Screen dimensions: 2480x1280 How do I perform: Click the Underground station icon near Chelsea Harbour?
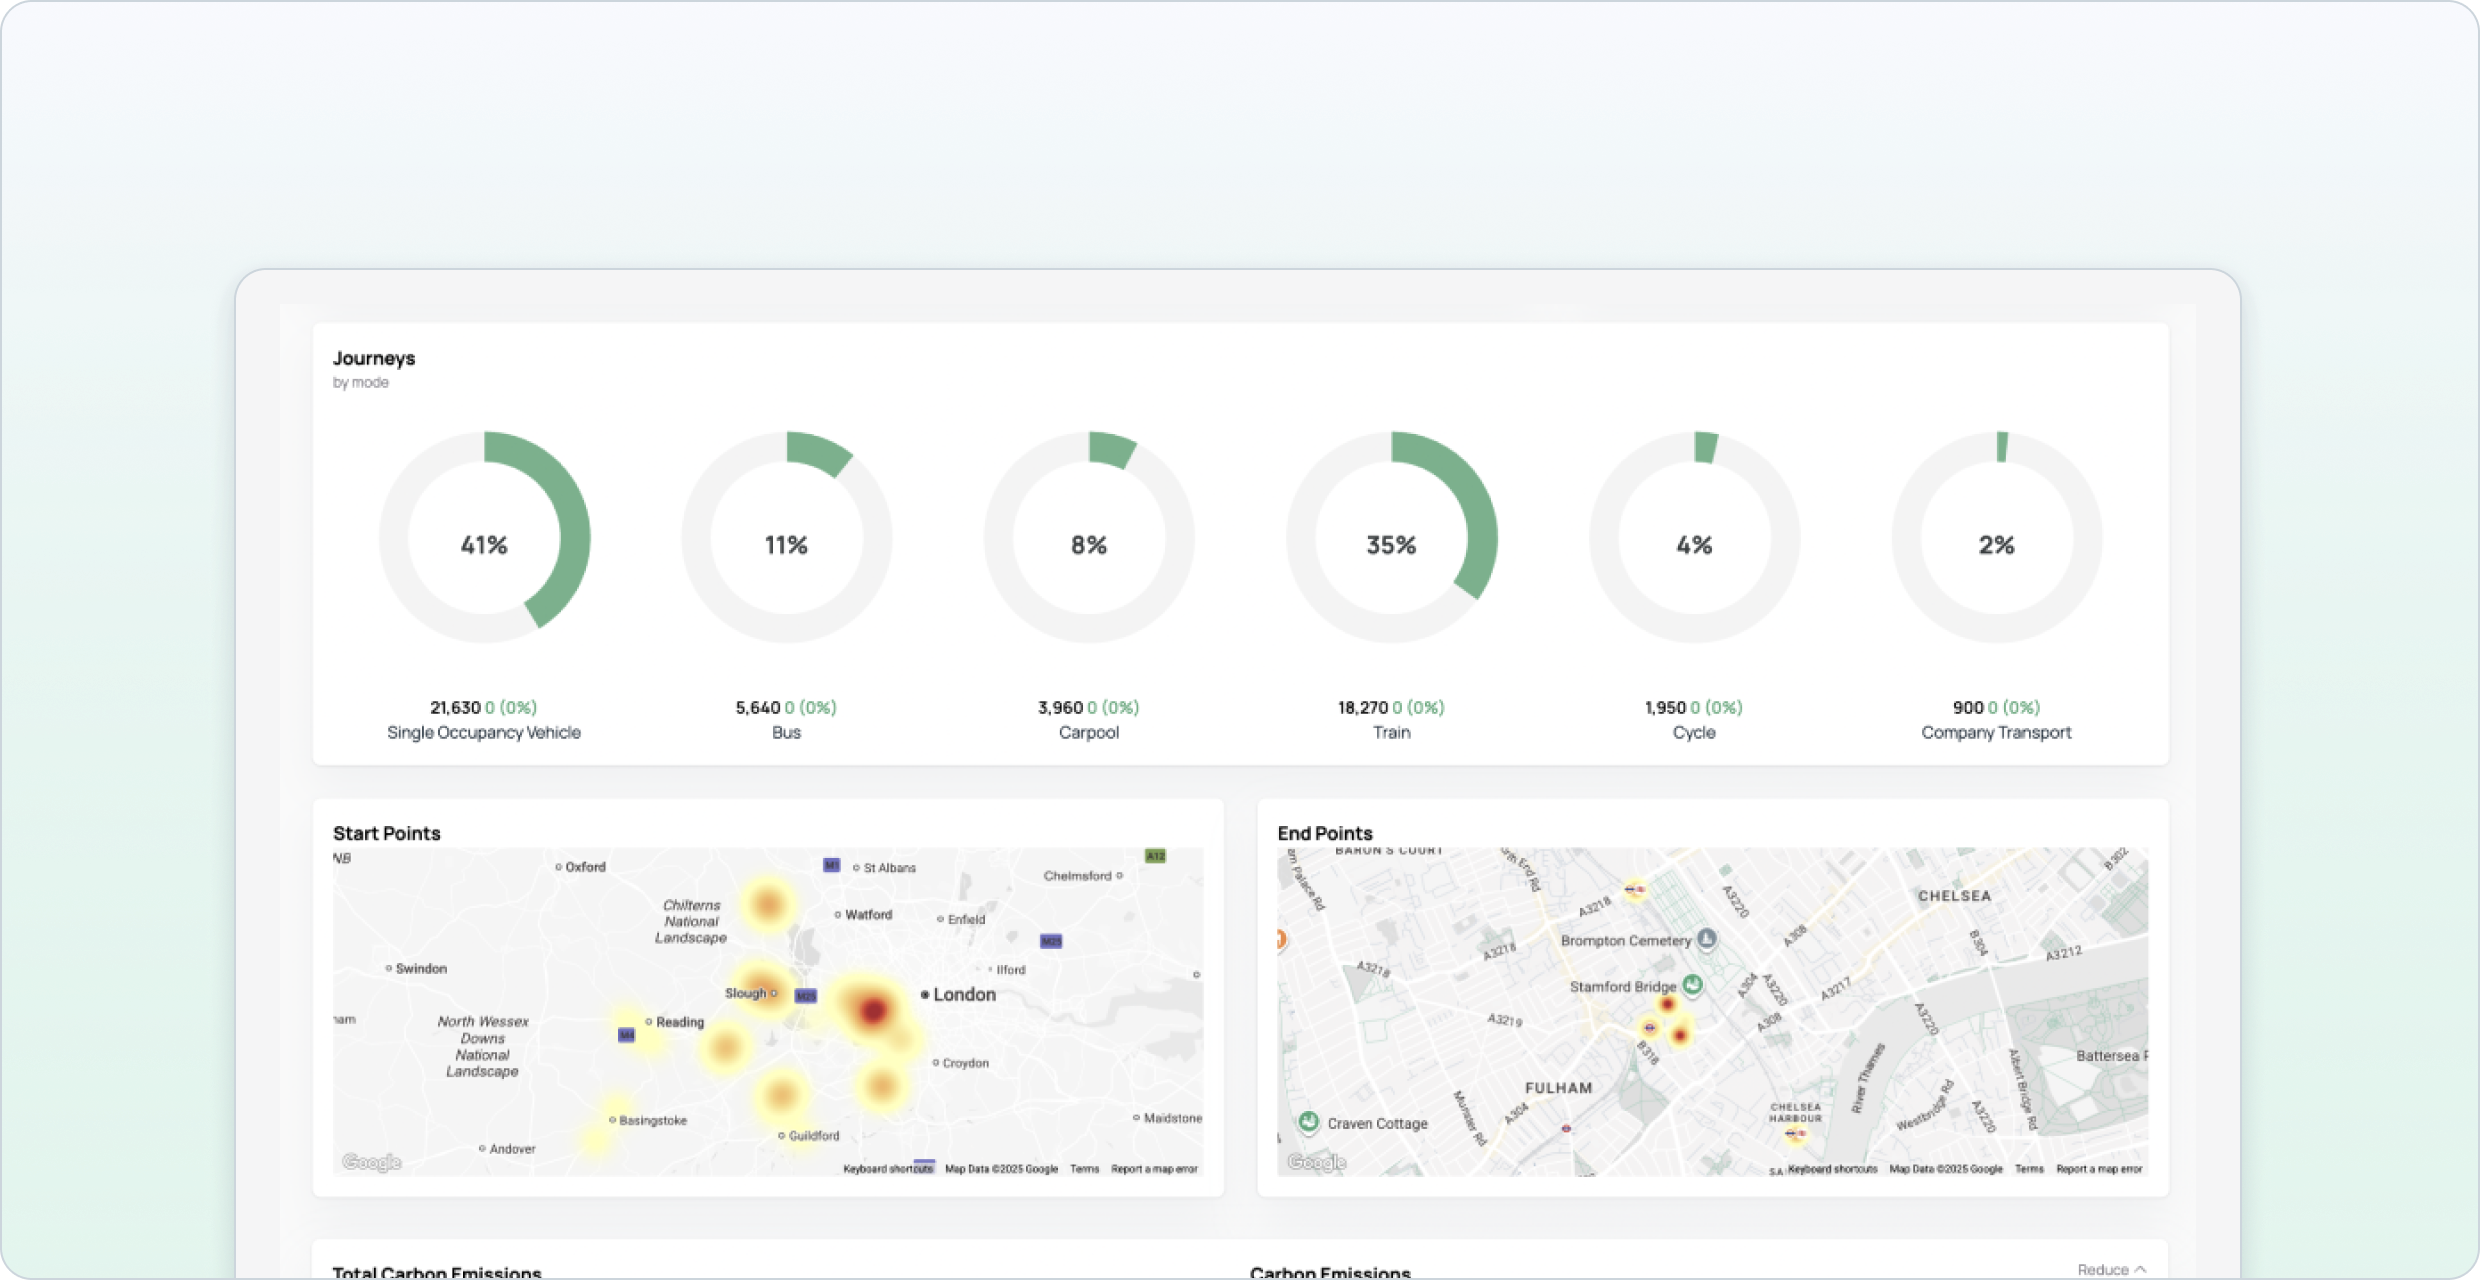click(1793, 1133)
